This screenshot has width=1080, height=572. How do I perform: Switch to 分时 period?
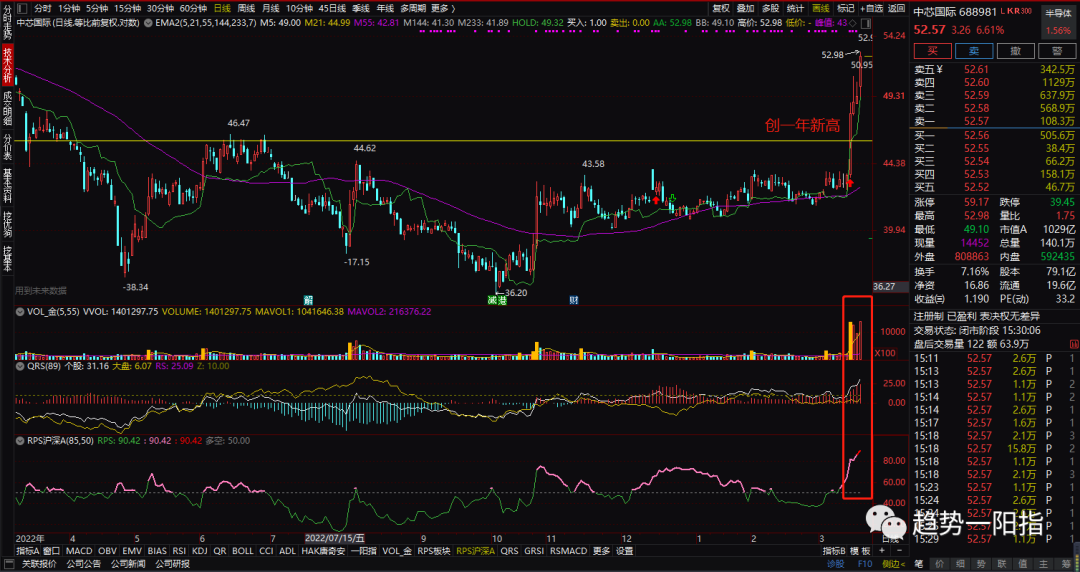pyautogui.click(x=43, y=8)
